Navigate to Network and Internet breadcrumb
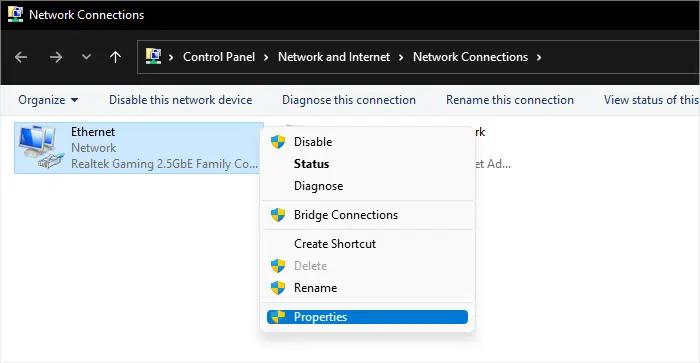This screenshot has height=363, width=700. pyautogui.click(x=334, y=57)
